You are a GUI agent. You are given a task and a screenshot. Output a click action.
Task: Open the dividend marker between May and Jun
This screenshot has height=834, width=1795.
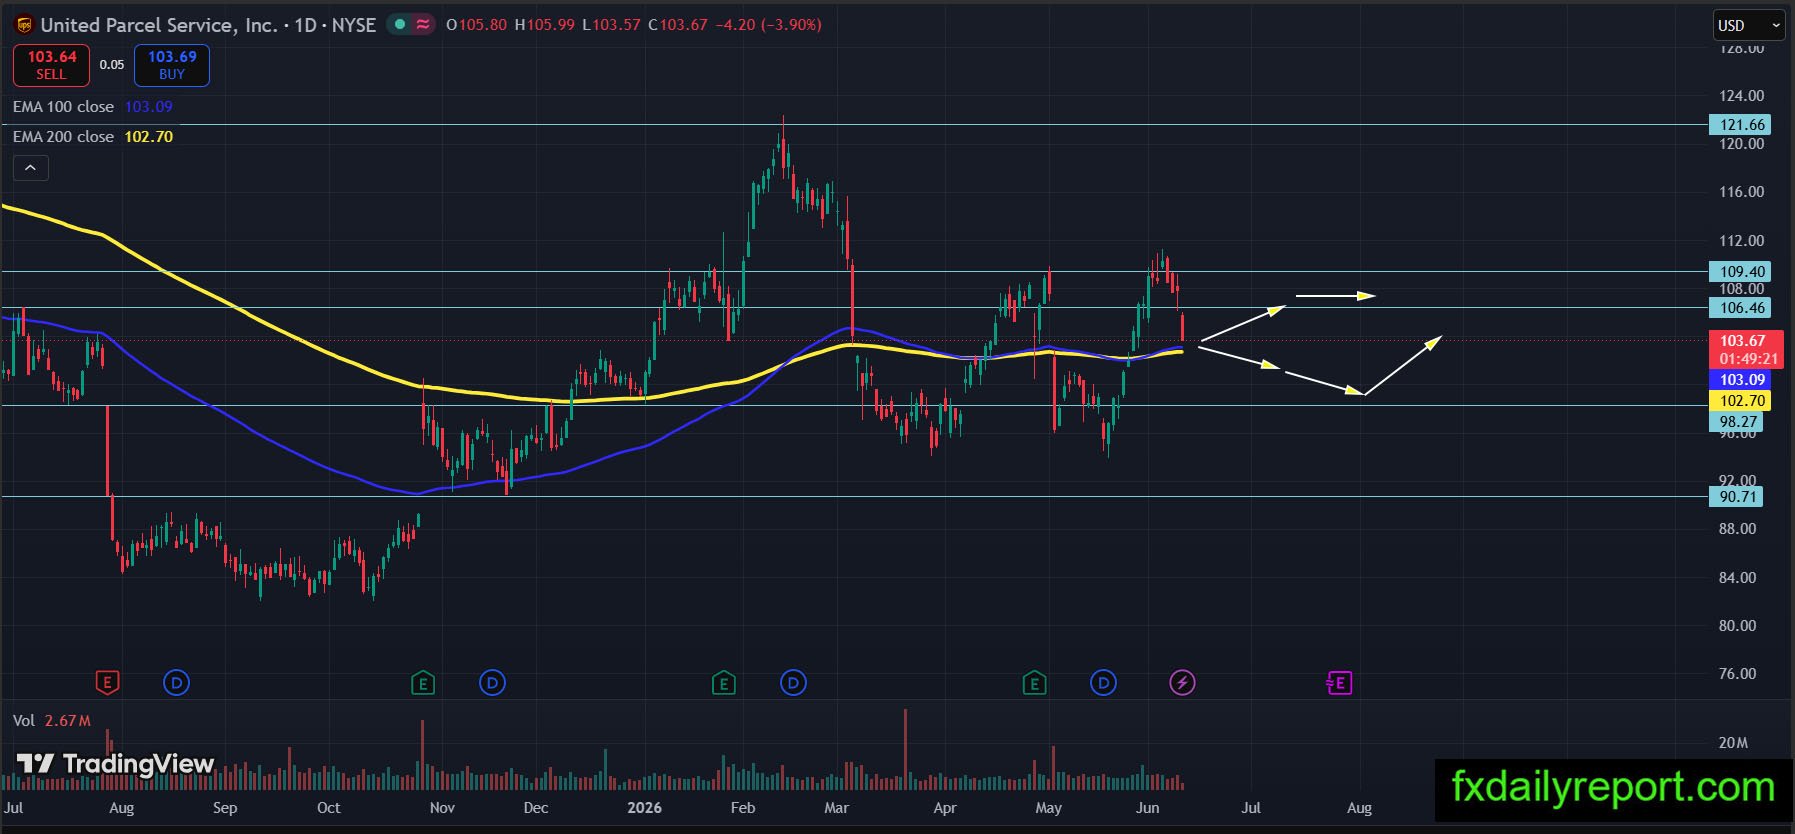click(1103, 683)
